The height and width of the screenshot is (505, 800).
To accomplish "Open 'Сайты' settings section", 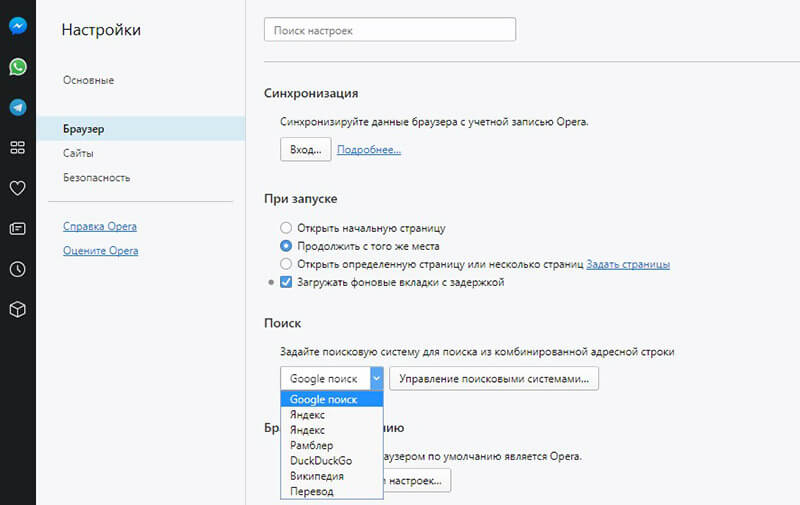I will (78, 153).
